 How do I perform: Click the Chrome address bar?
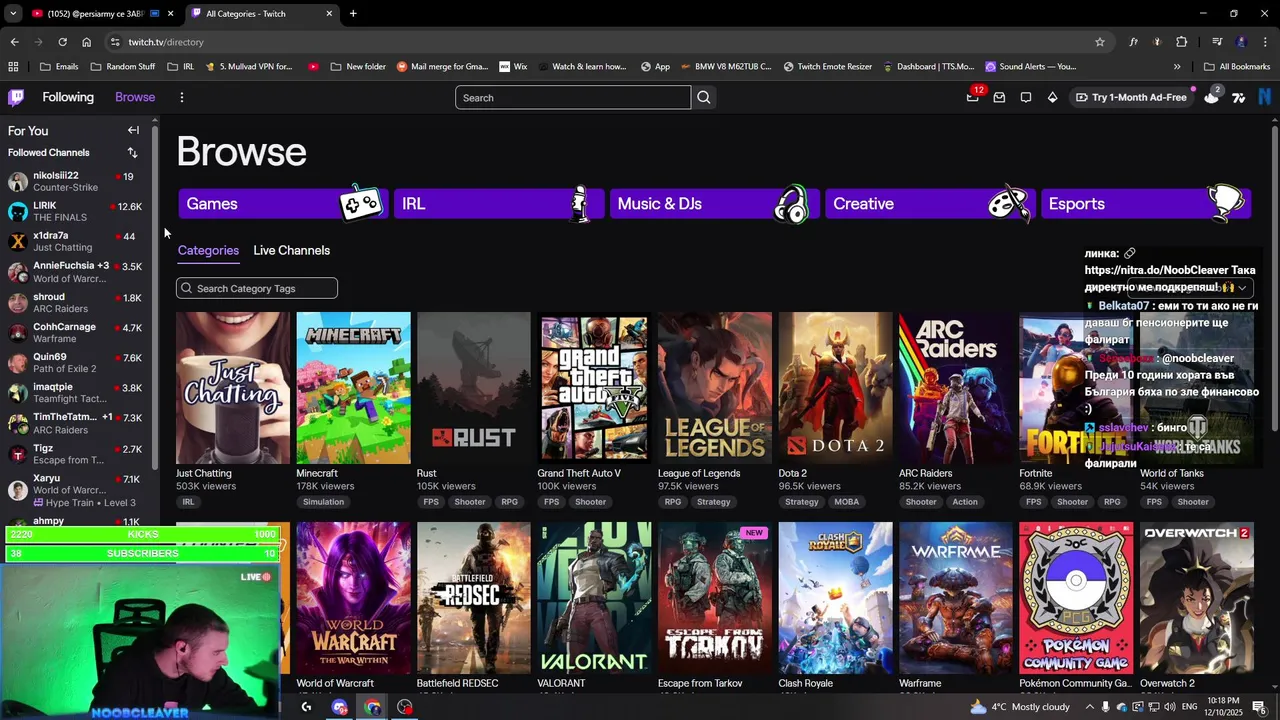(600, 42)
